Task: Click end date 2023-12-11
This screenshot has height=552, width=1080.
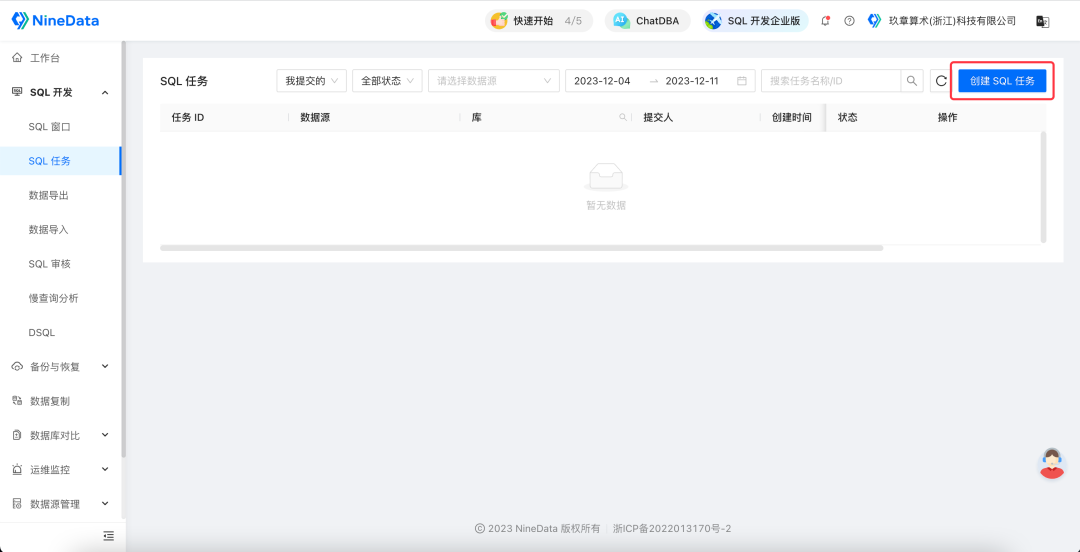Action: pos(692,81)
